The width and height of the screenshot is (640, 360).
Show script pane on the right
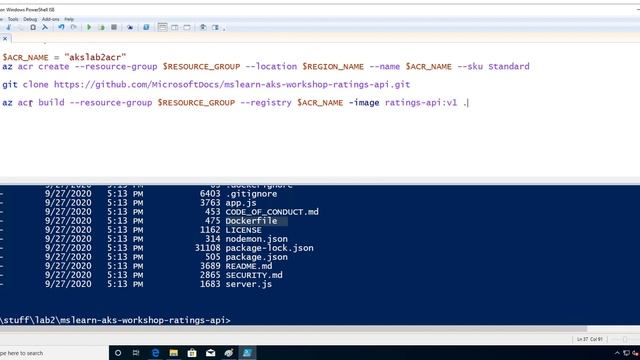(175, 27)
